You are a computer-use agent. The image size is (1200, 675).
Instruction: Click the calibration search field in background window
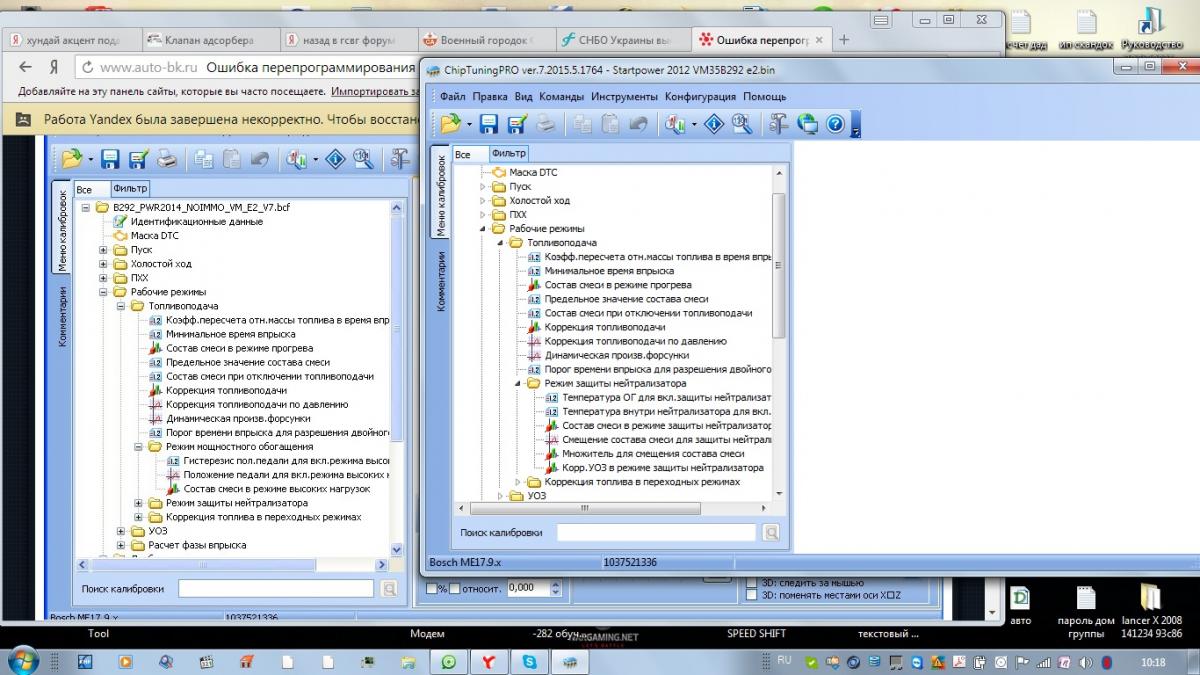[276, 589]
